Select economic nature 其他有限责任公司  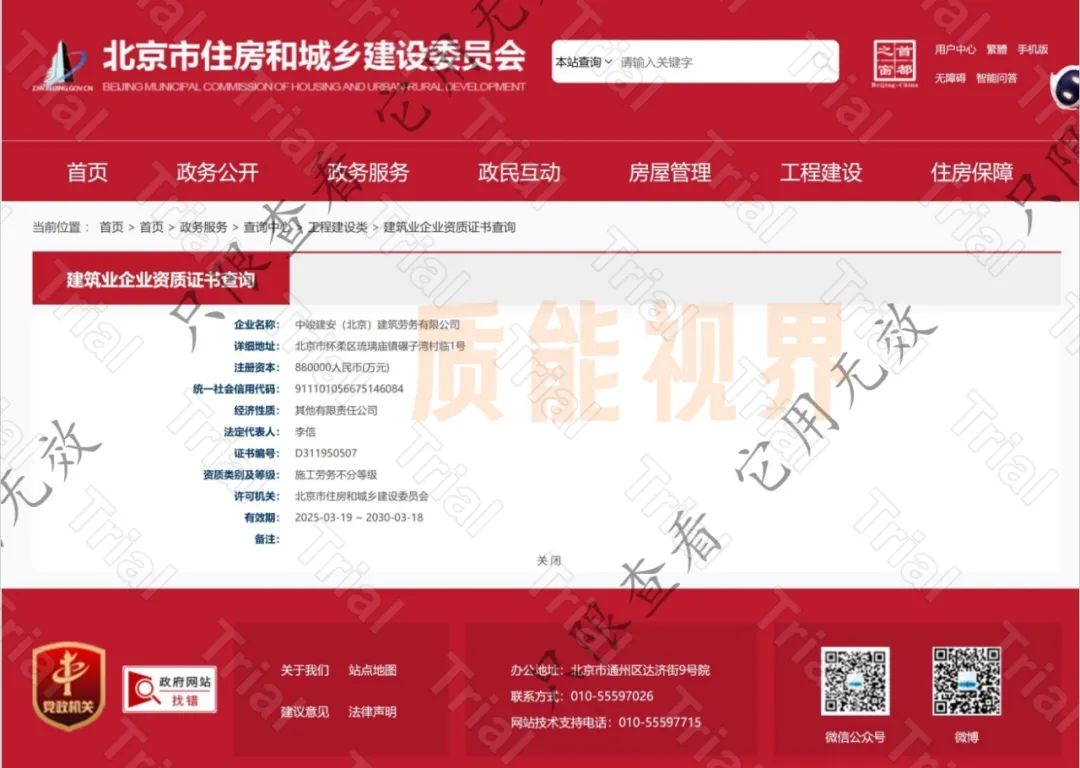pos(336,411)
